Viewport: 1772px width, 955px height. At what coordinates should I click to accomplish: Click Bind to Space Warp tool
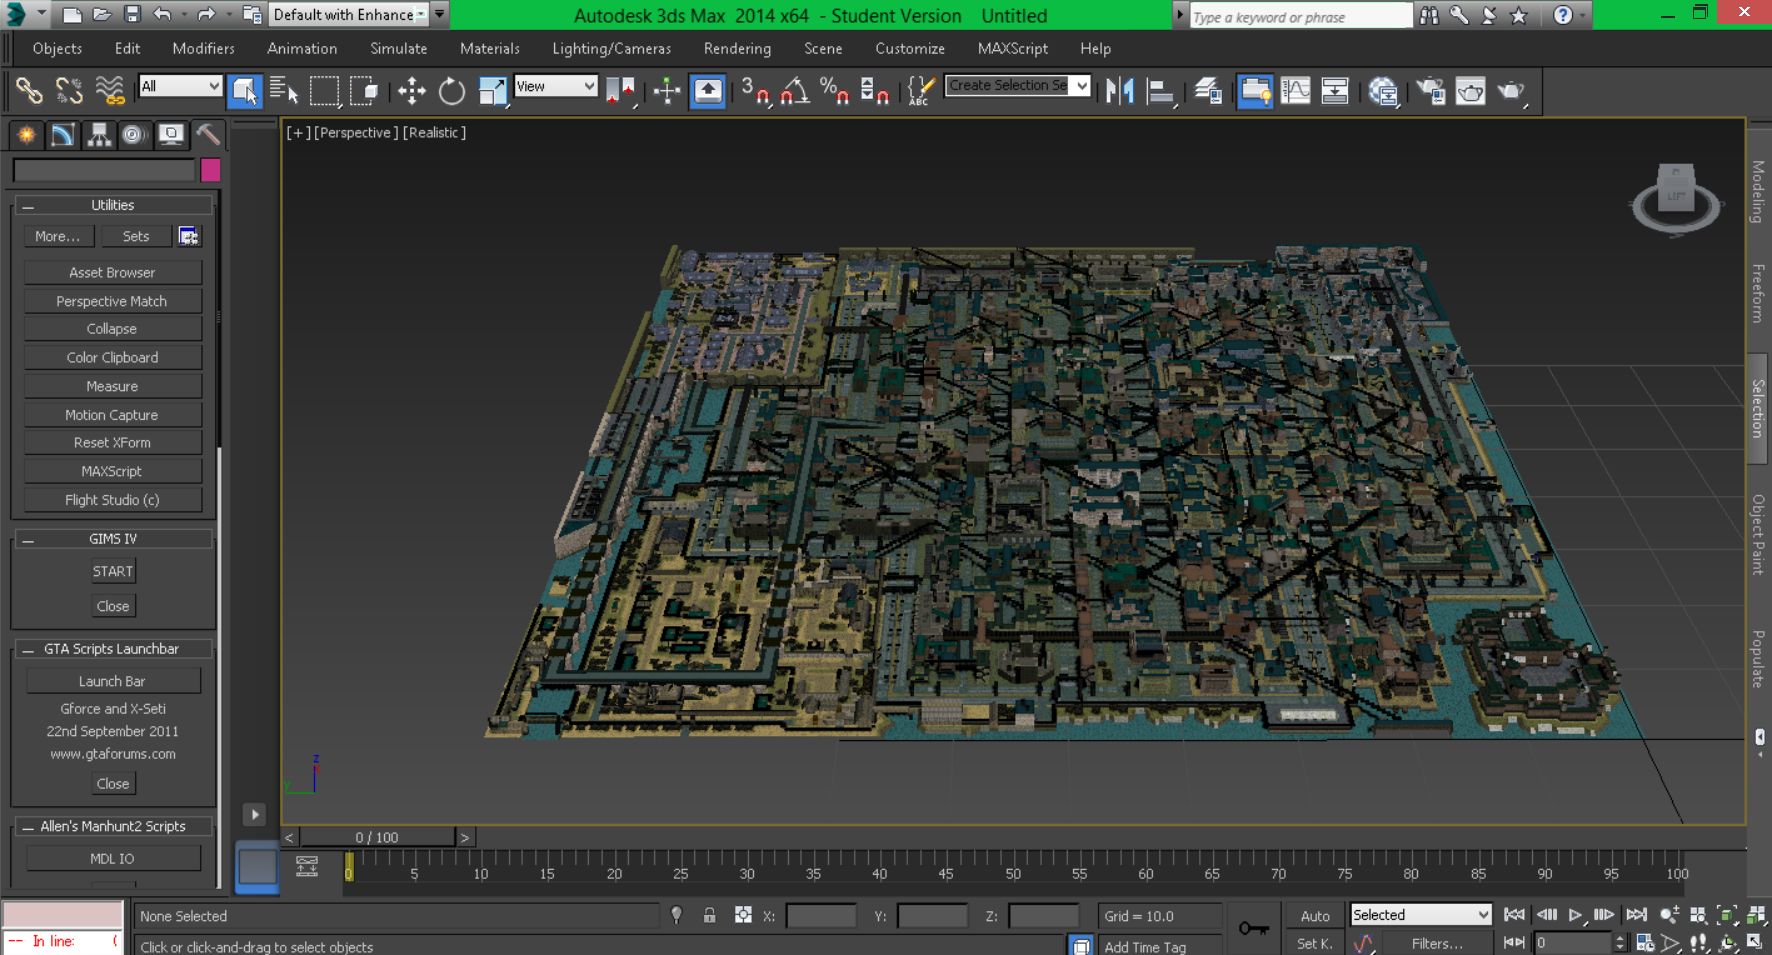109,91
